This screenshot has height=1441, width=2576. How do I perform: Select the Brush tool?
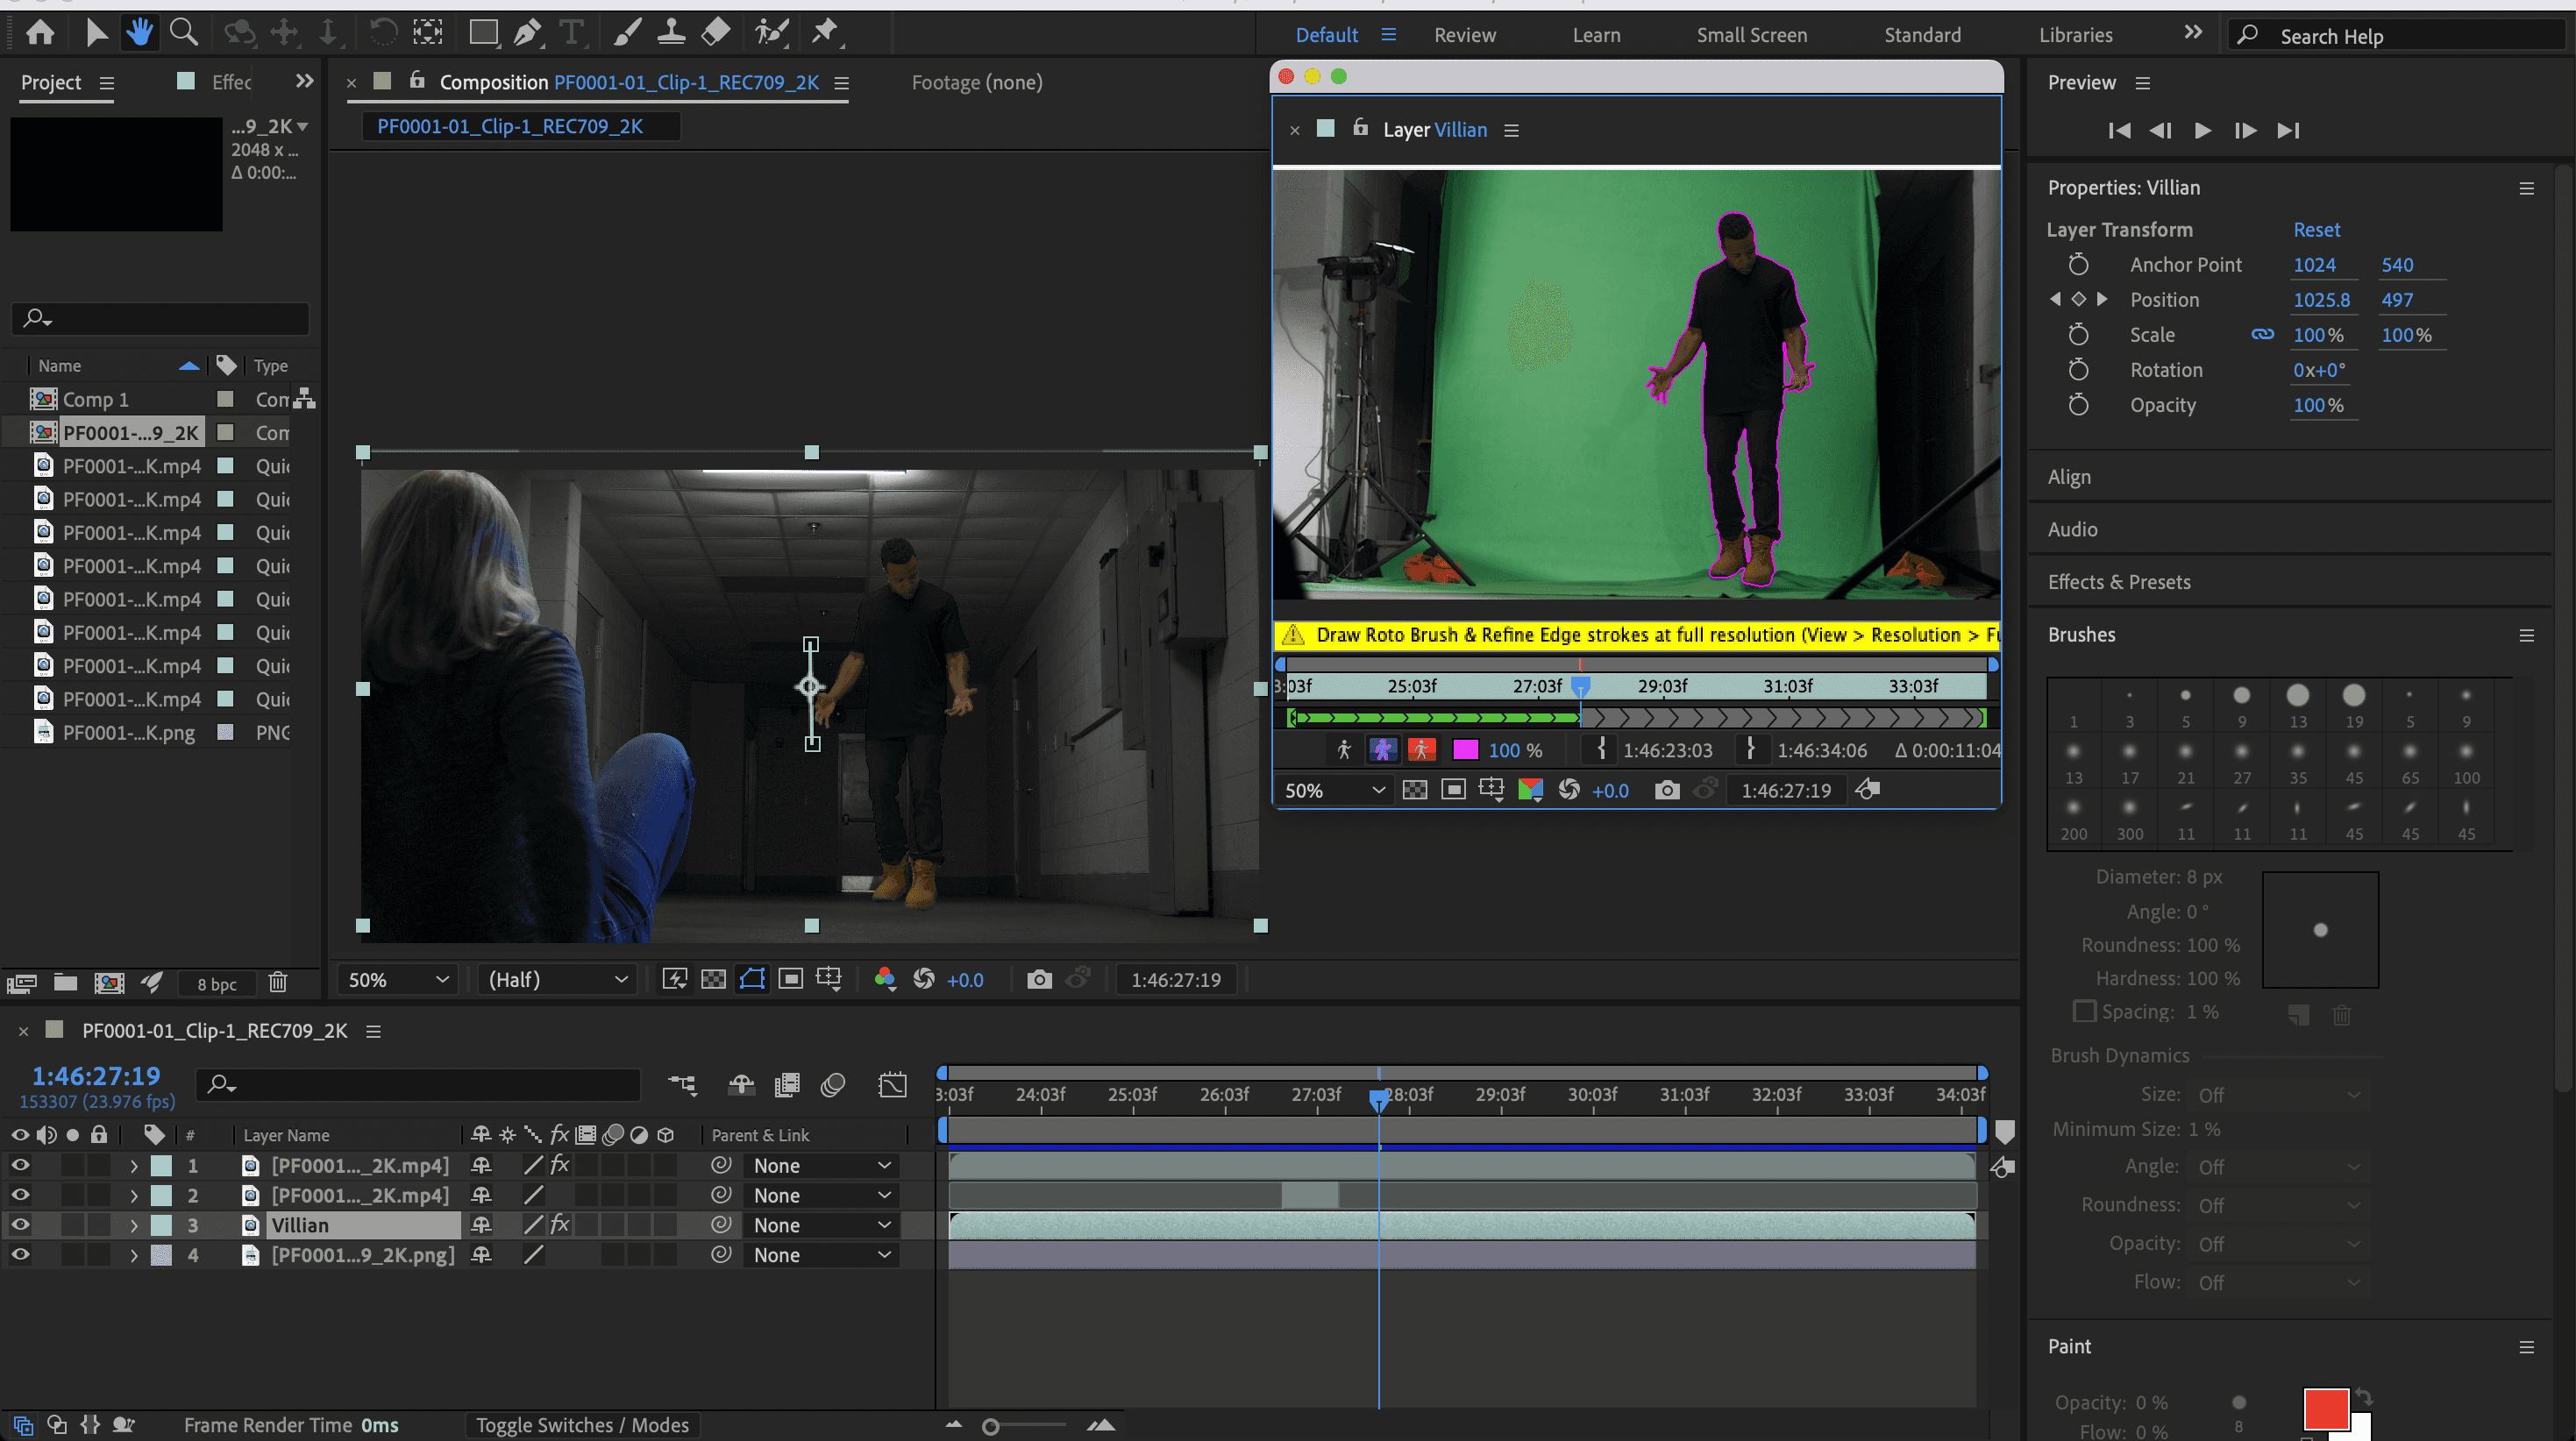click(627, 33)
